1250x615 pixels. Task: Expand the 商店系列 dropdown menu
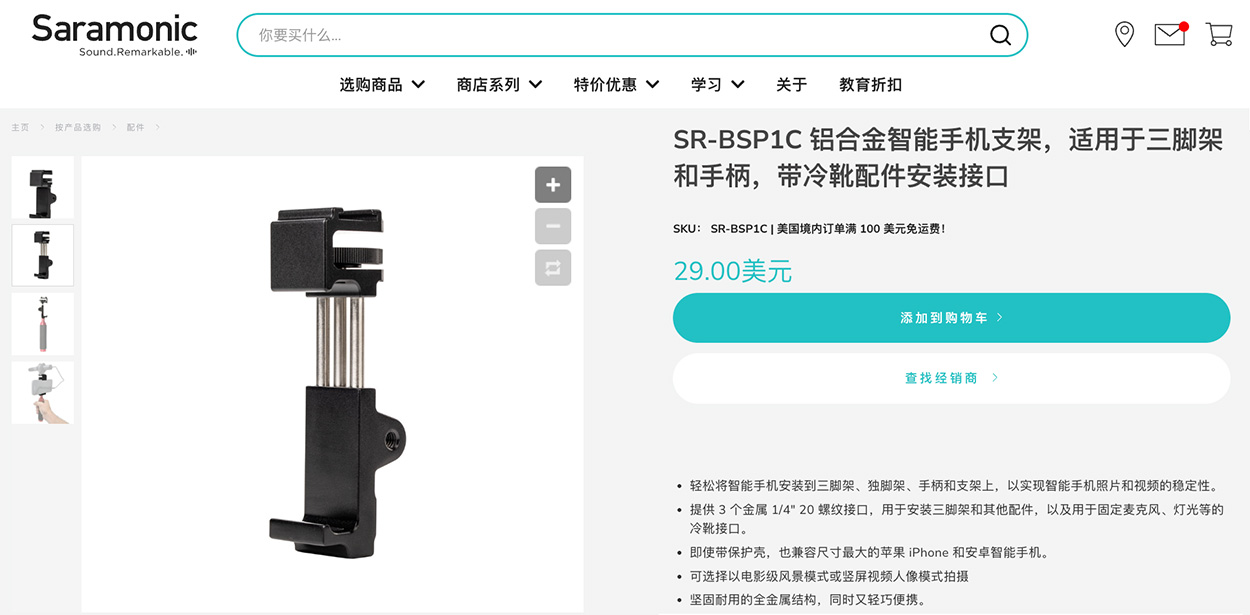(499, 85)
